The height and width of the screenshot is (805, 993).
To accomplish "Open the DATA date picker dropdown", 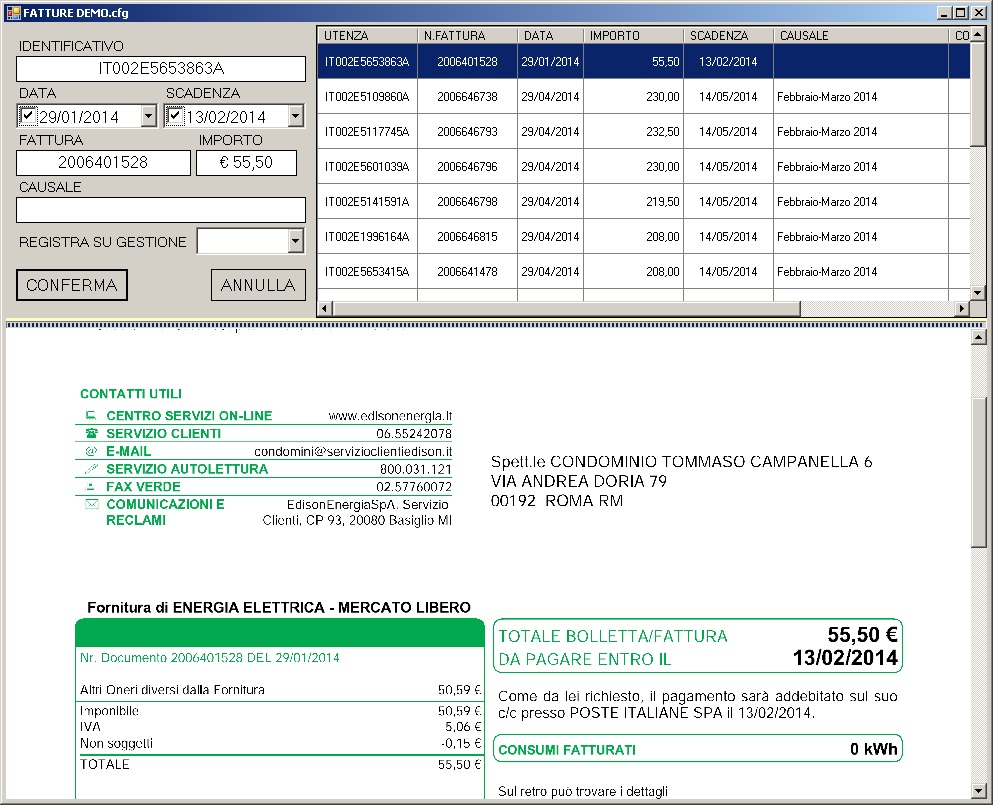I will [148, 117].
